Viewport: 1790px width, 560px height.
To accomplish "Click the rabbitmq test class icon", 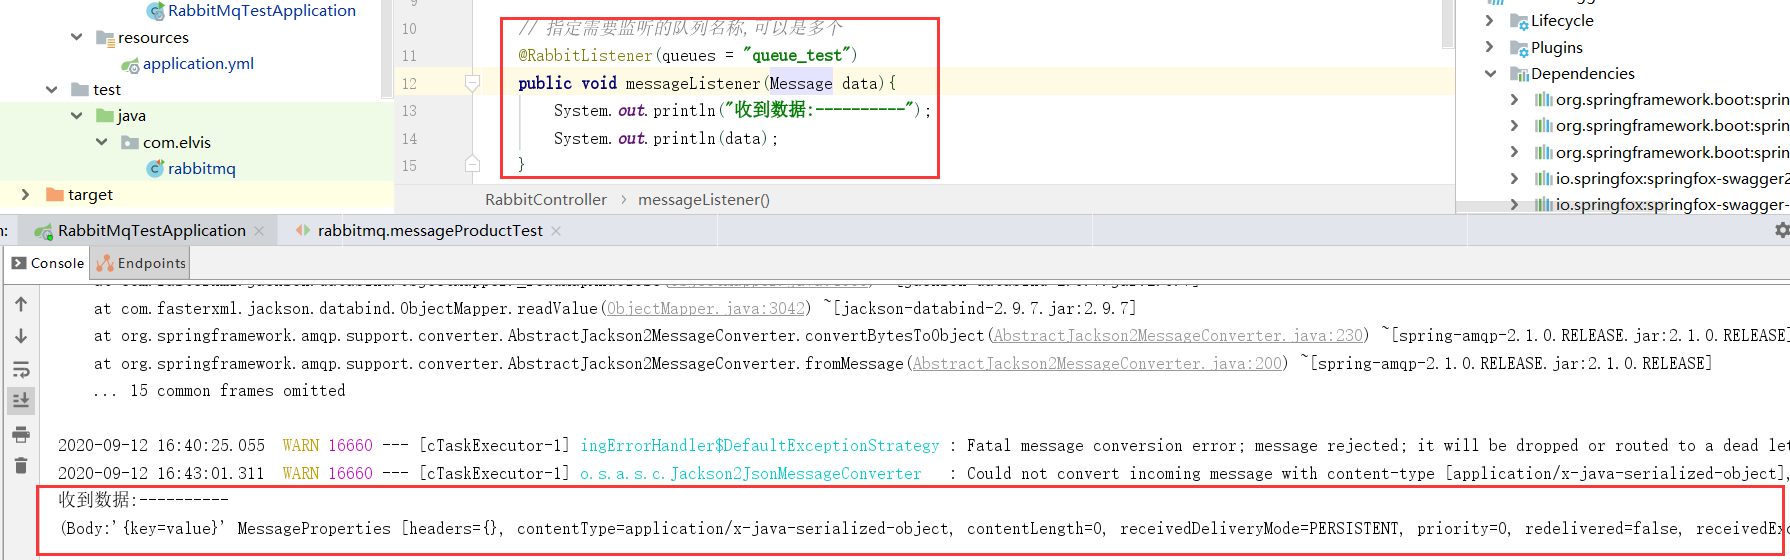I will click(x=155, y=169).
